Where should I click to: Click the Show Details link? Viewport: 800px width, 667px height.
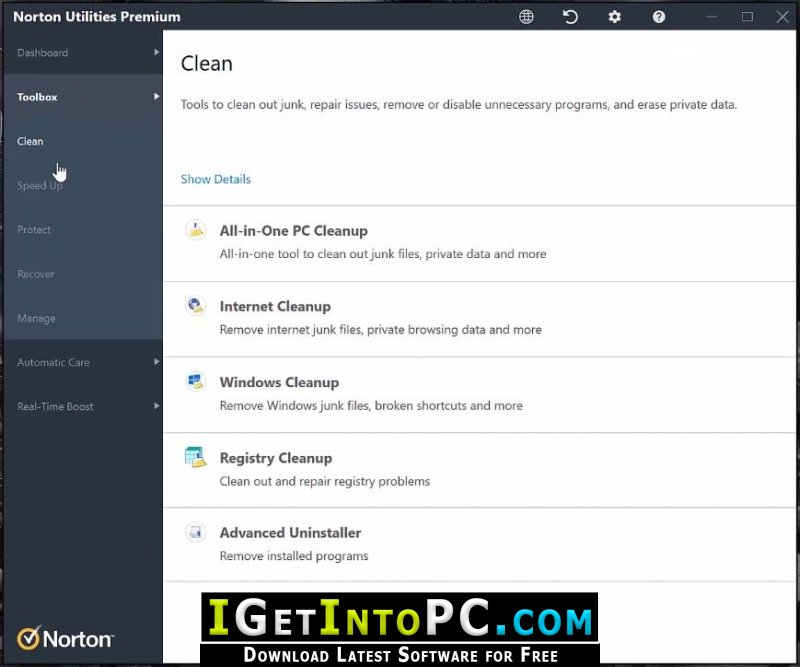point(216,179)
